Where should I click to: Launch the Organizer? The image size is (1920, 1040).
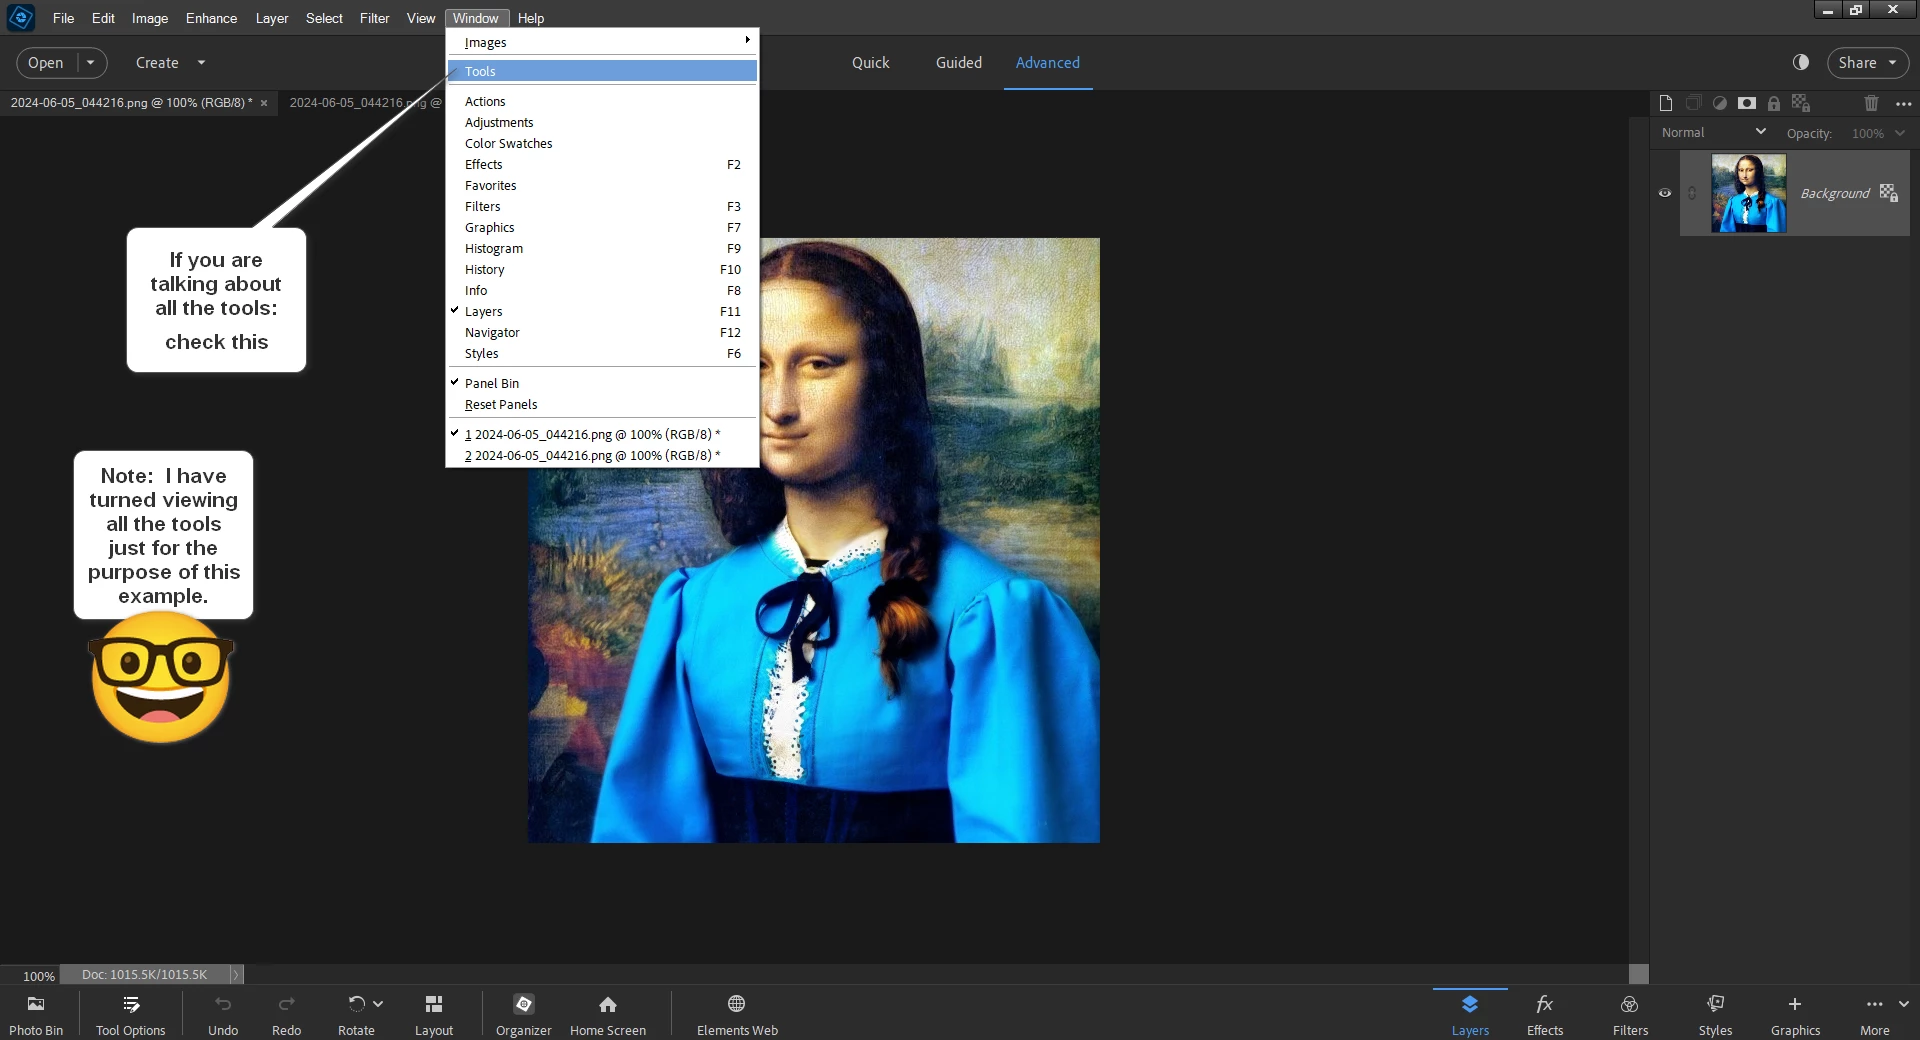pos(524,1014)
